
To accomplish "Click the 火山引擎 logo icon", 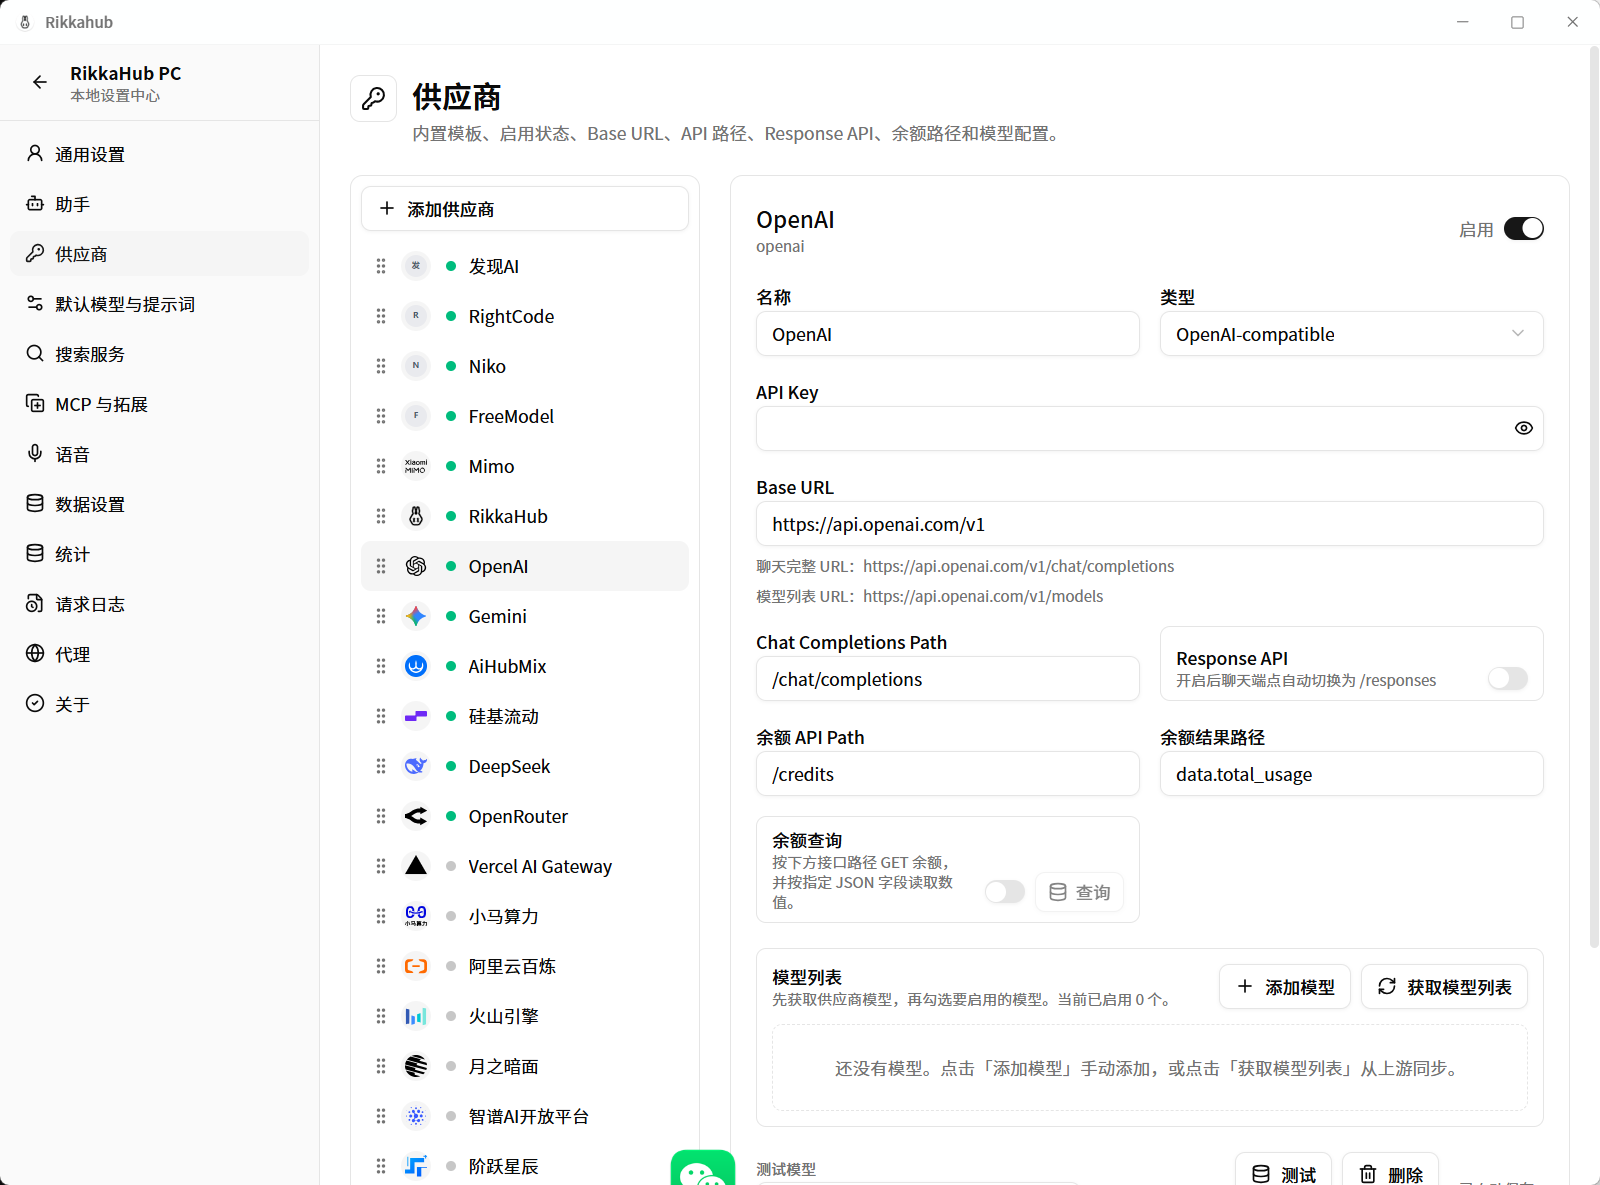I will [x=416, y=1016].
